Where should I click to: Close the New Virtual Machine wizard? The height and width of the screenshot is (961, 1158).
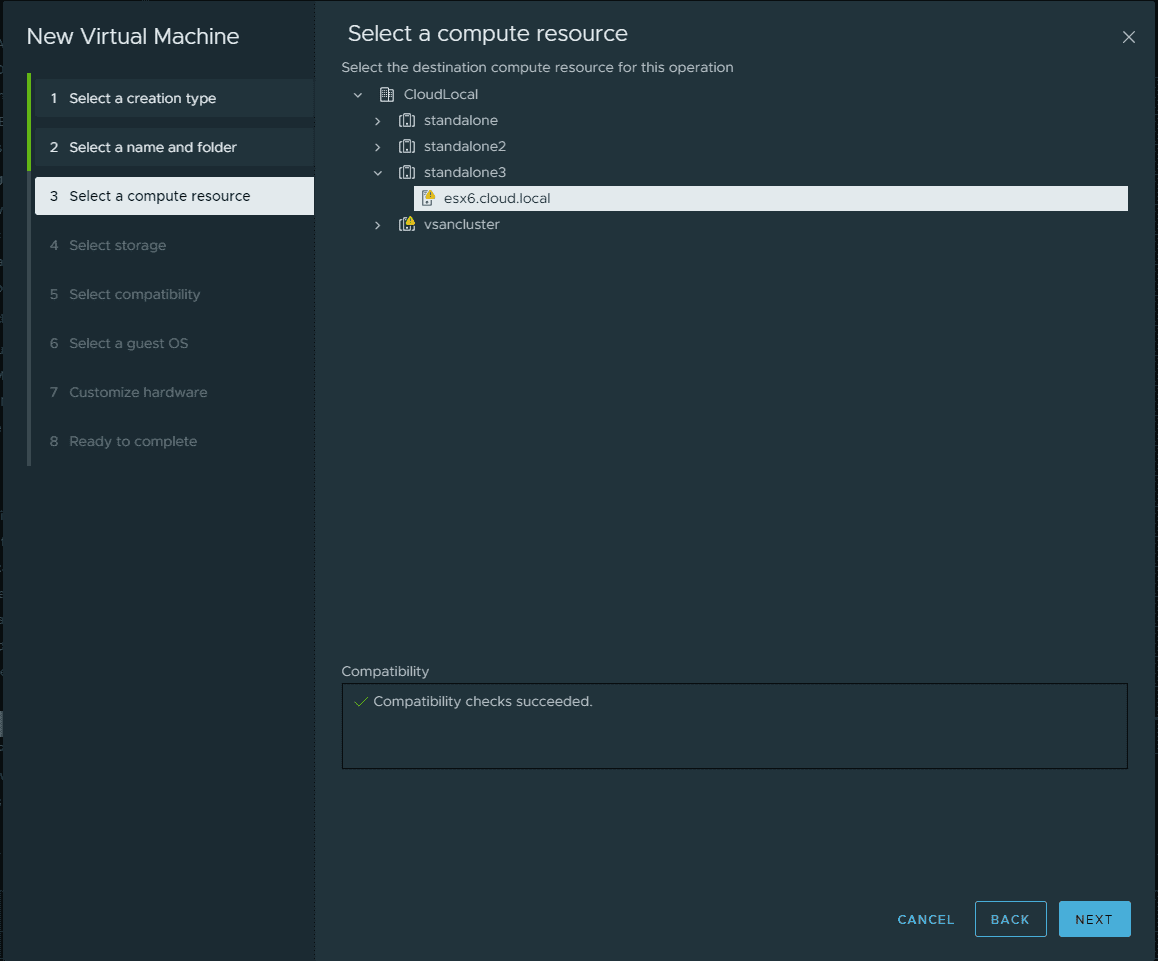coord(1129,37)
